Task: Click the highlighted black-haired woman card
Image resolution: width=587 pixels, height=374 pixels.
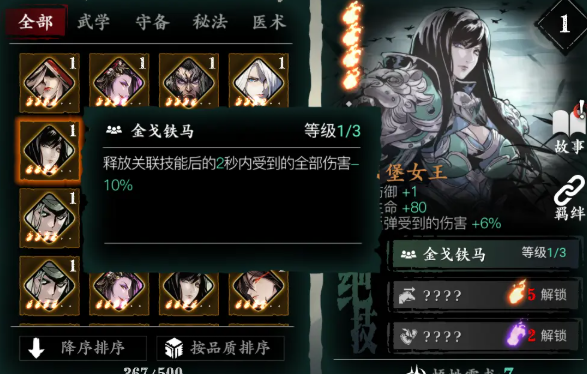Action: tap(49, 150)
